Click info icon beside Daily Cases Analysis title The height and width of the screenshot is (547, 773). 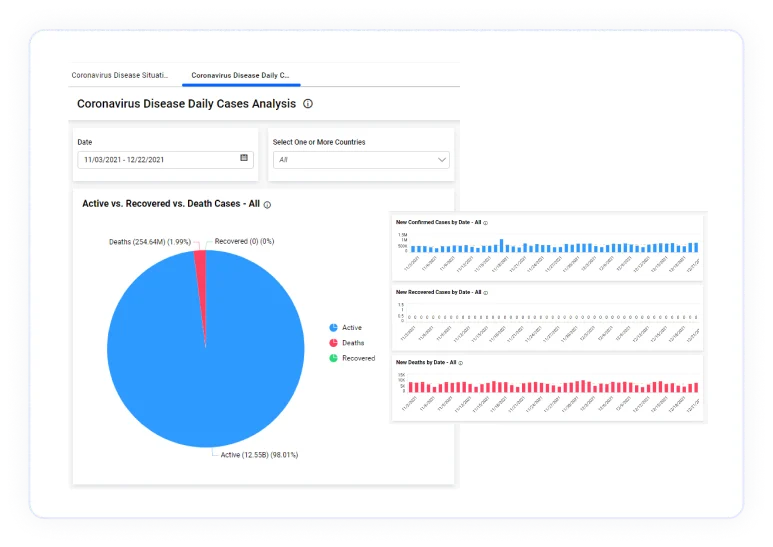(x=308, y=104)
